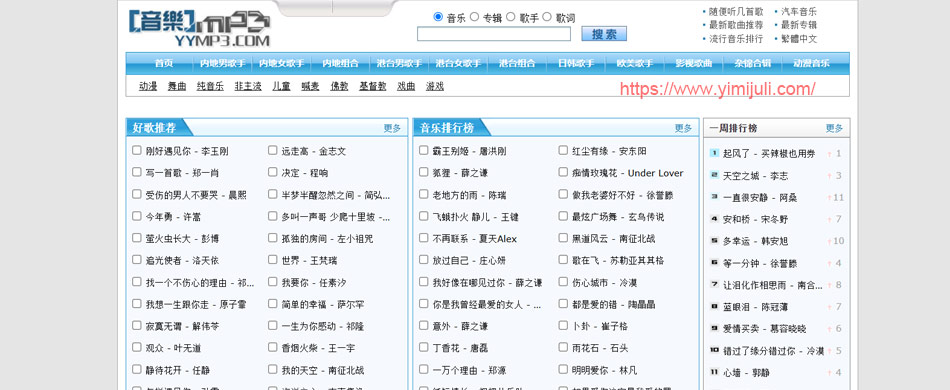Image resolution: width=950 pixels, height=390 pixels.
Task: Select the 专辑 search radio button
Action: (x=474, y=17)
